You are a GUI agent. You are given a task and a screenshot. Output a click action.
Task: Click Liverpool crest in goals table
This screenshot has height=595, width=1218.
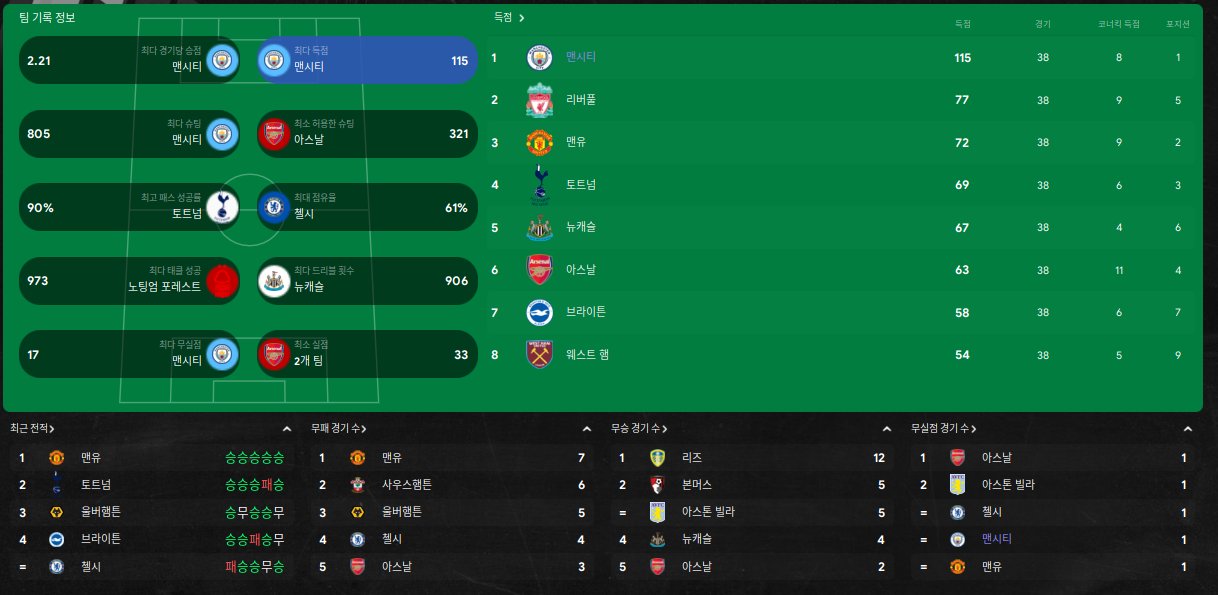(x=540, y=100)
